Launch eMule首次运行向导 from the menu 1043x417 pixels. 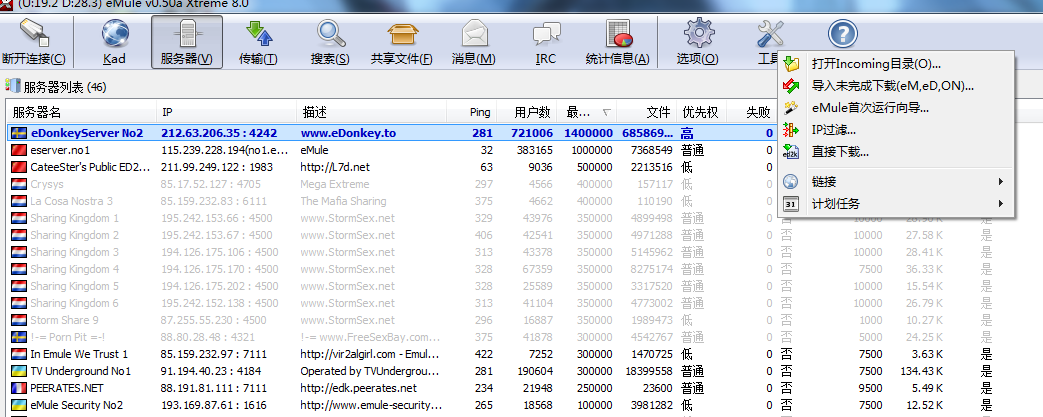click(895, 108)
